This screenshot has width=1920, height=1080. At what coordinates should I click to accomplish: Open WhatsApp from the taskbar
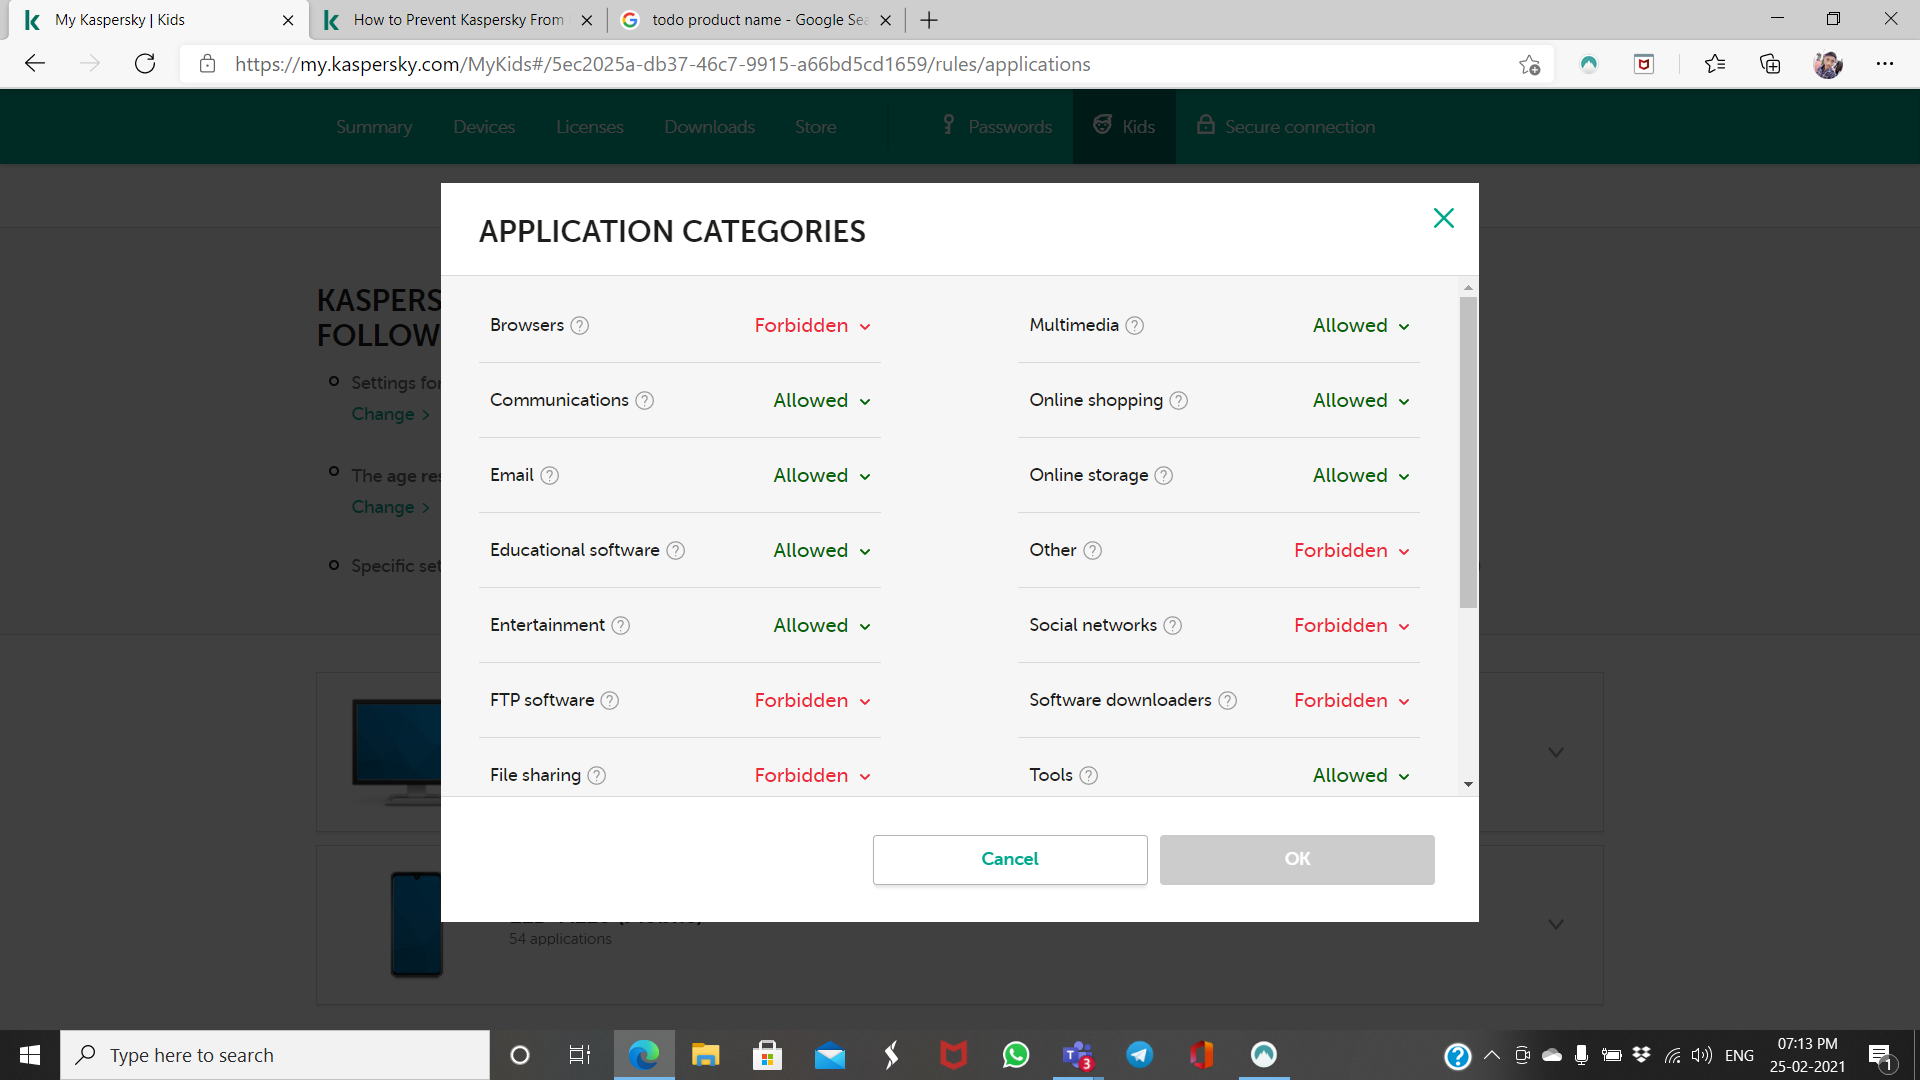click(x=1016, y=1055)
